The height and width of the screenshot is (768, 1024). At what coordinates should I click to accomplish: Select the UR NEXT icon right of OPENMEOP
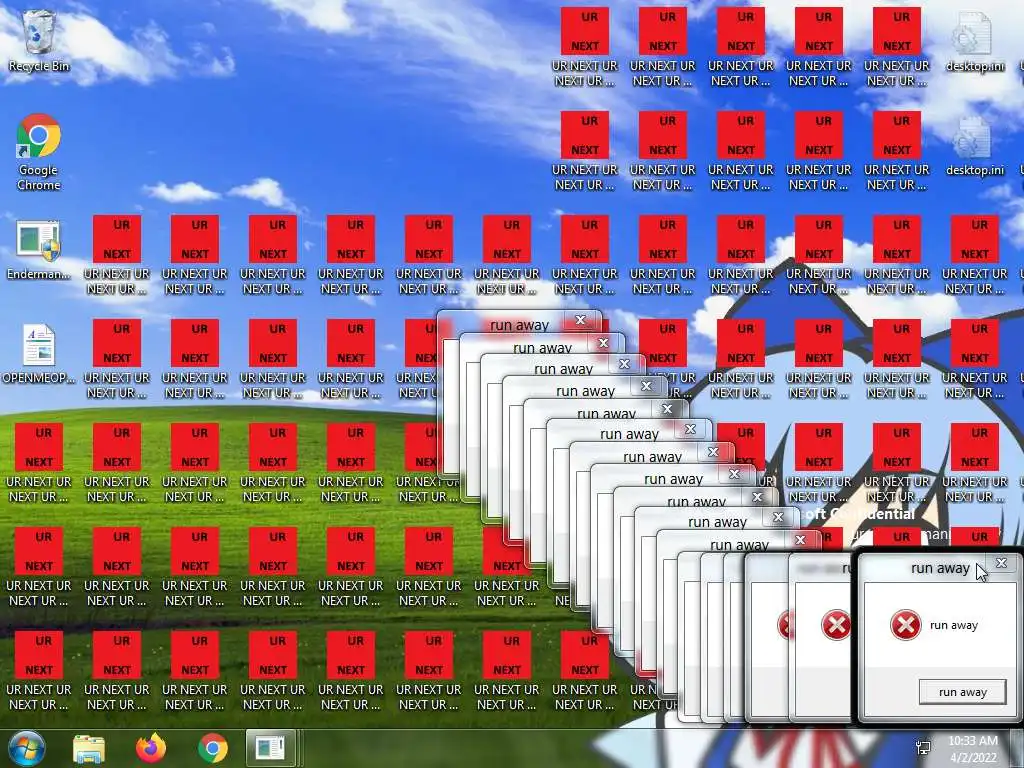[x=117, y=360]
